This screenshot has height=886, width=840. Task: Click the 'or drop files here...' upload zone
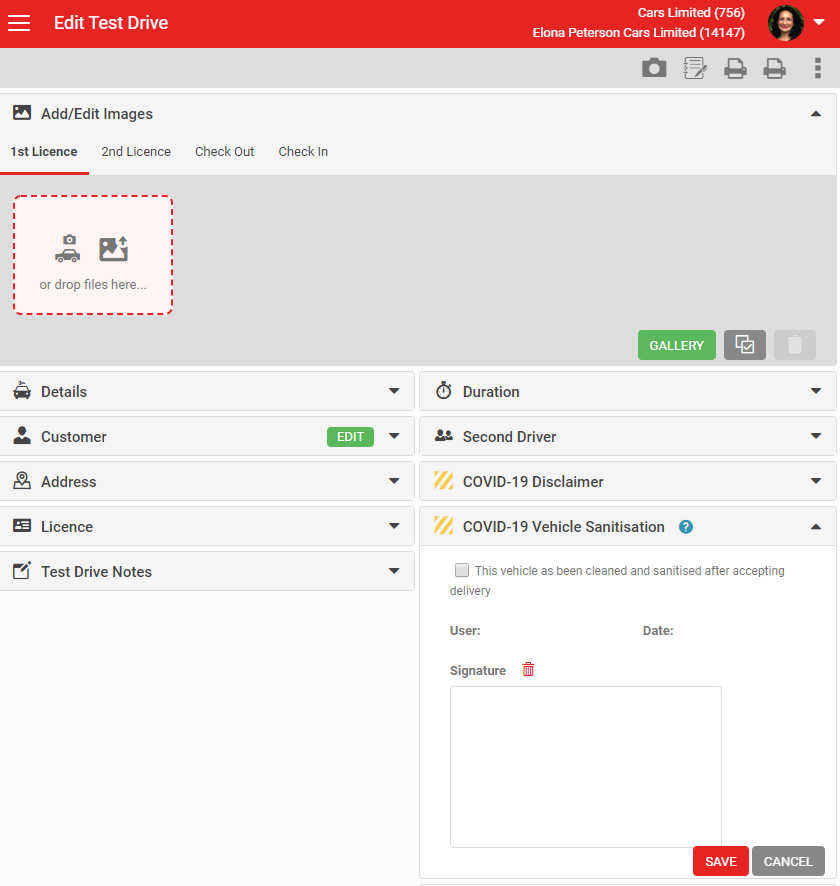(x=93, y=255)
